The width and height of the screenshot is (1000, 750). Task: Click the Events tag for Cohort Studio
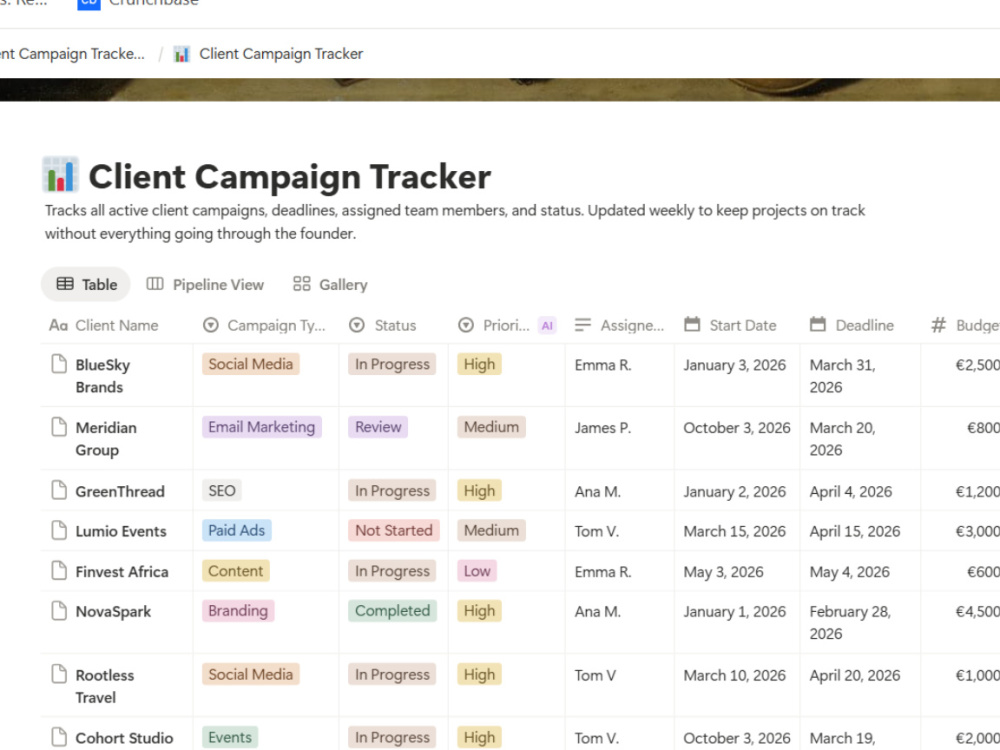(x=230, y=737)
